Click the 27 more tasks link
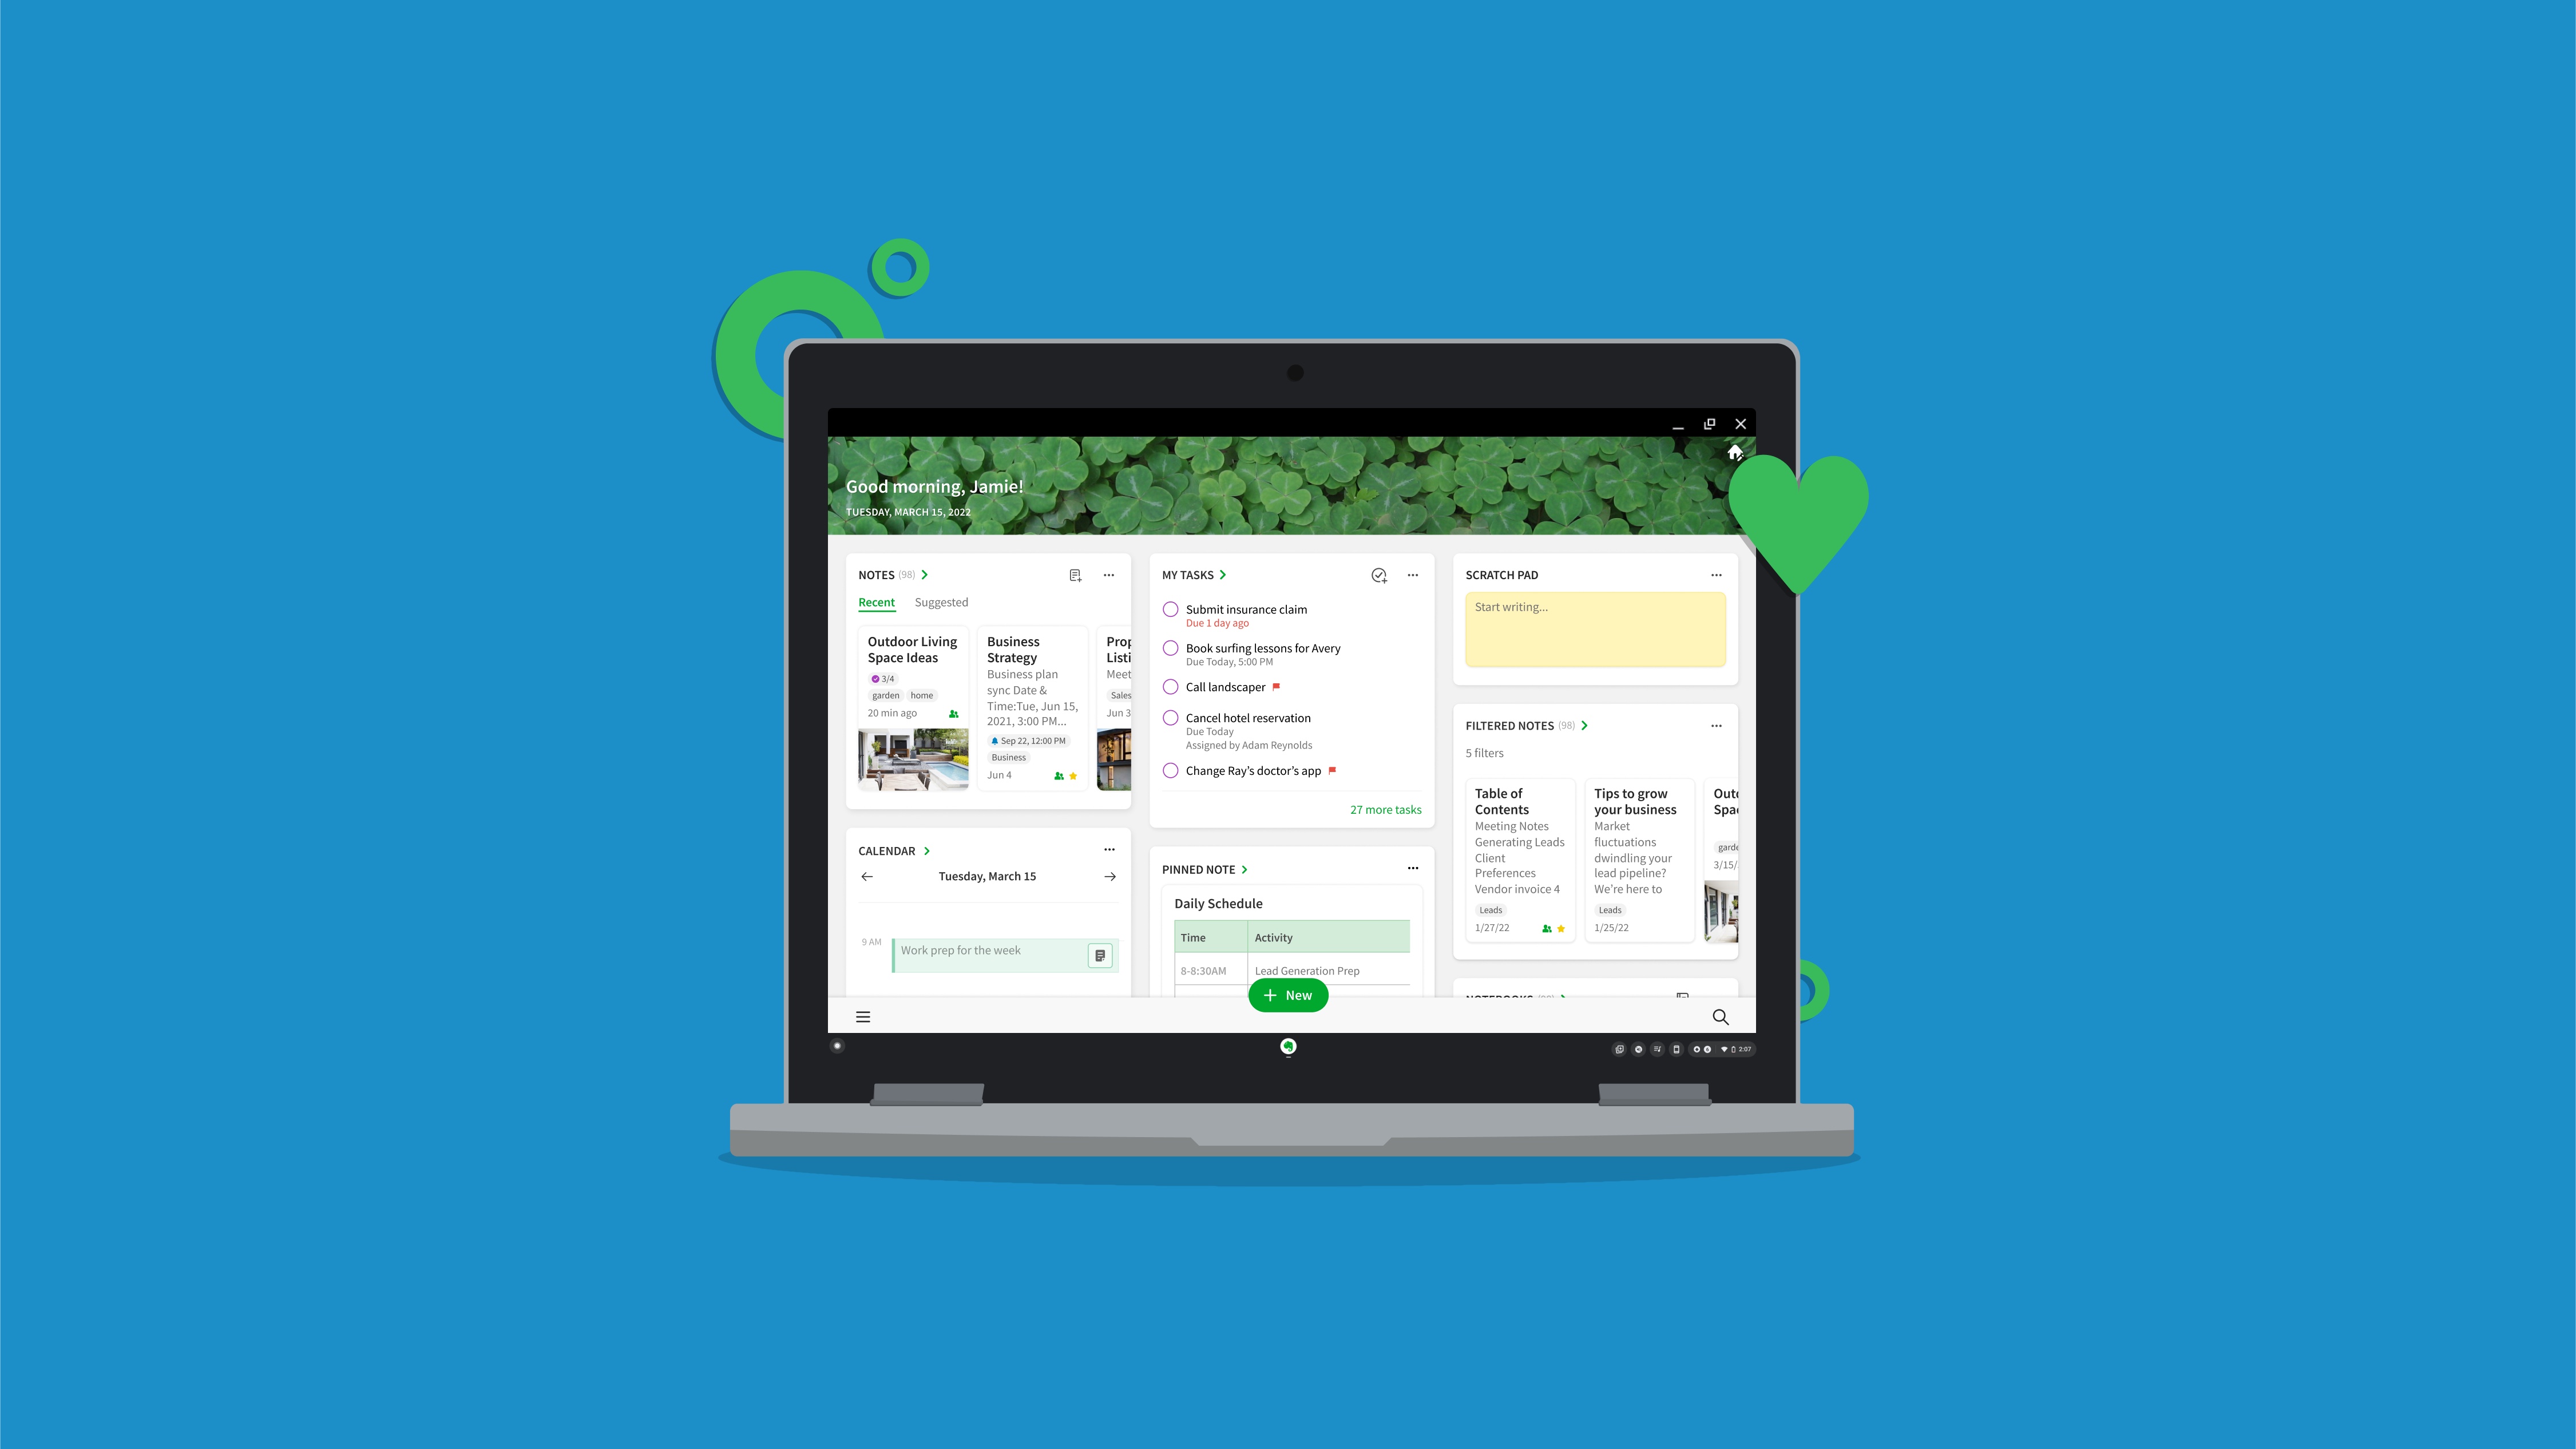This screenshot has width=2576, height=1449. [x=1385, y=809]
